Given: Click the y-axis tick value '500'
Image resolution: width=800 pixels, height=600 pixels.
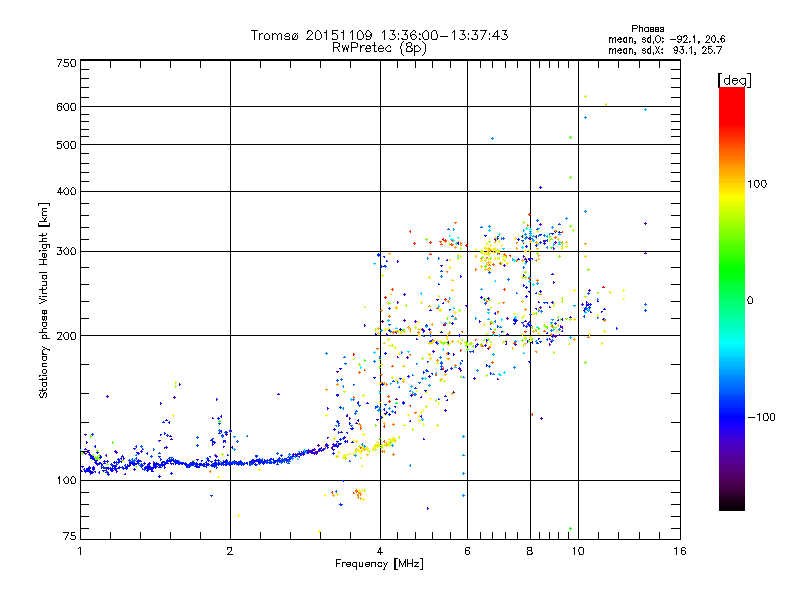Looking at the screenshot, I should (x=66, y=145).
